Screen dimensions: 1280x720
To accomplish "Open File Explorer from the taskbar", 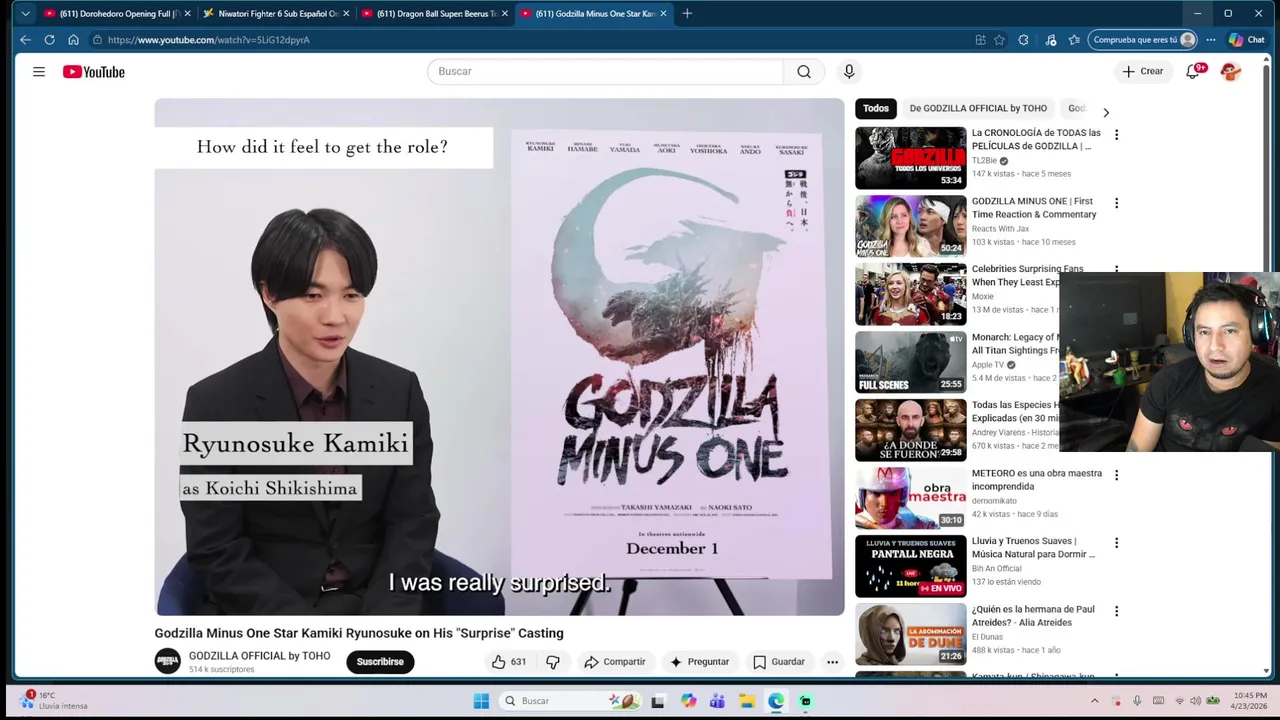I will pyautogui.click(x=747, y=701).
